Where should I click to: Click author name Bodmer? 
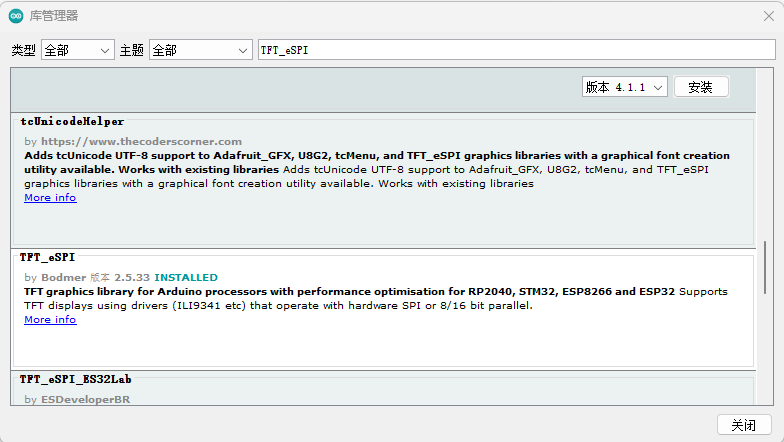point(64,278)
